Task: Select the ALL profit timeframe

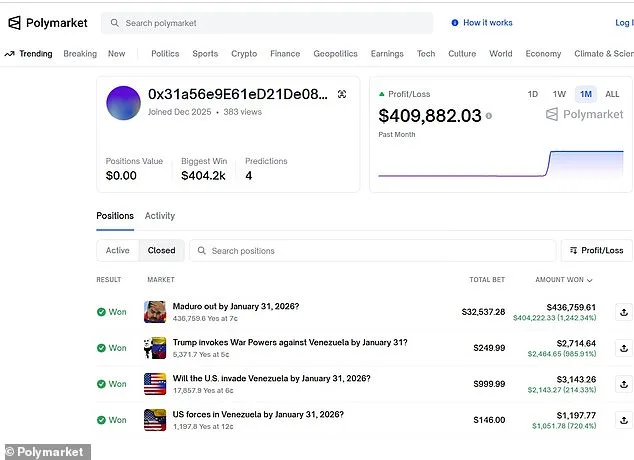Action: (612, 94)
